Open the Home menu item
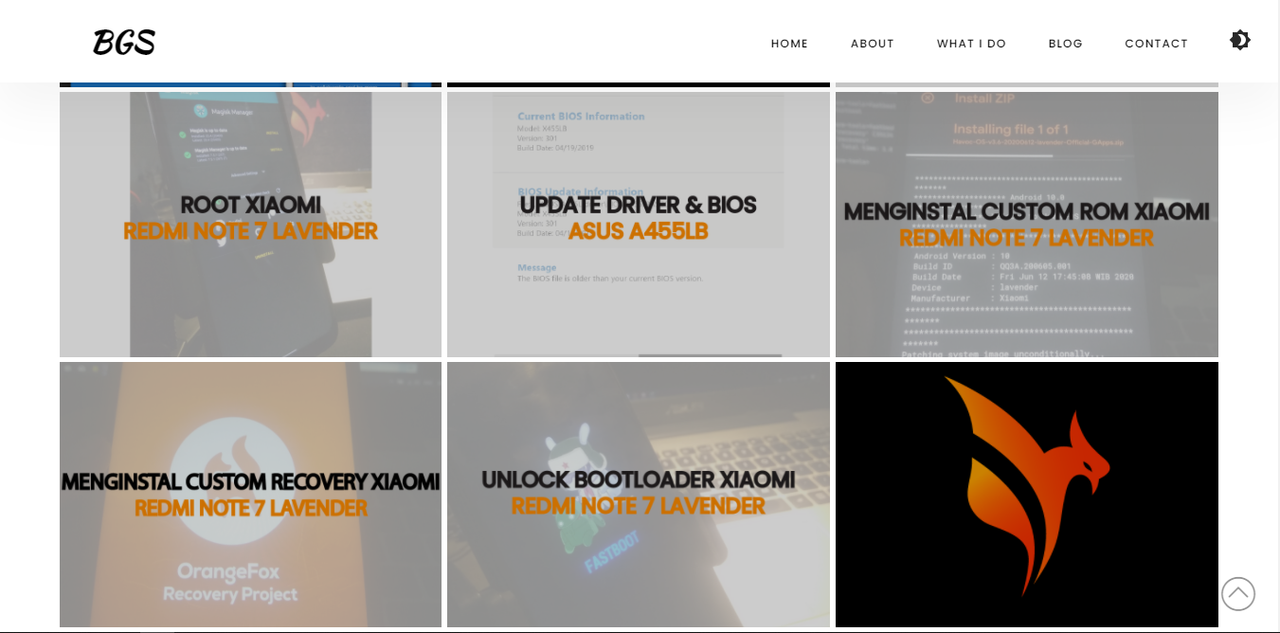 pyautogui.click(x=789, y=44)
